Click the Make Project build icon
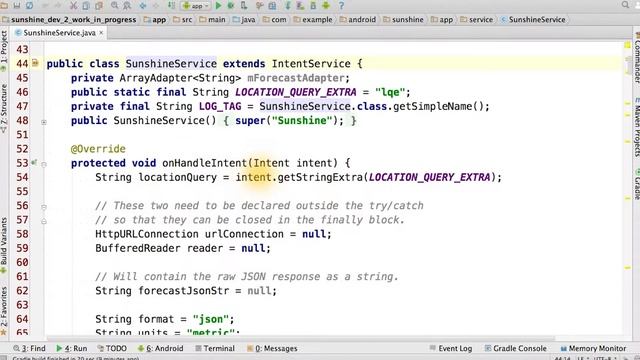 click(x=171, y=5)
